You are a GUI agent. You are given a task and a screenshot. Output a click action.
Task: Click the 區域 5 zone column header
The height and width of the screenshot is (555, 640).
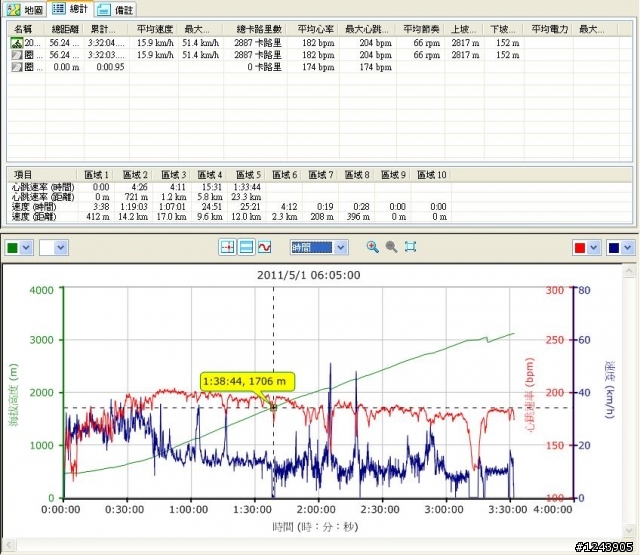[248, 175]
